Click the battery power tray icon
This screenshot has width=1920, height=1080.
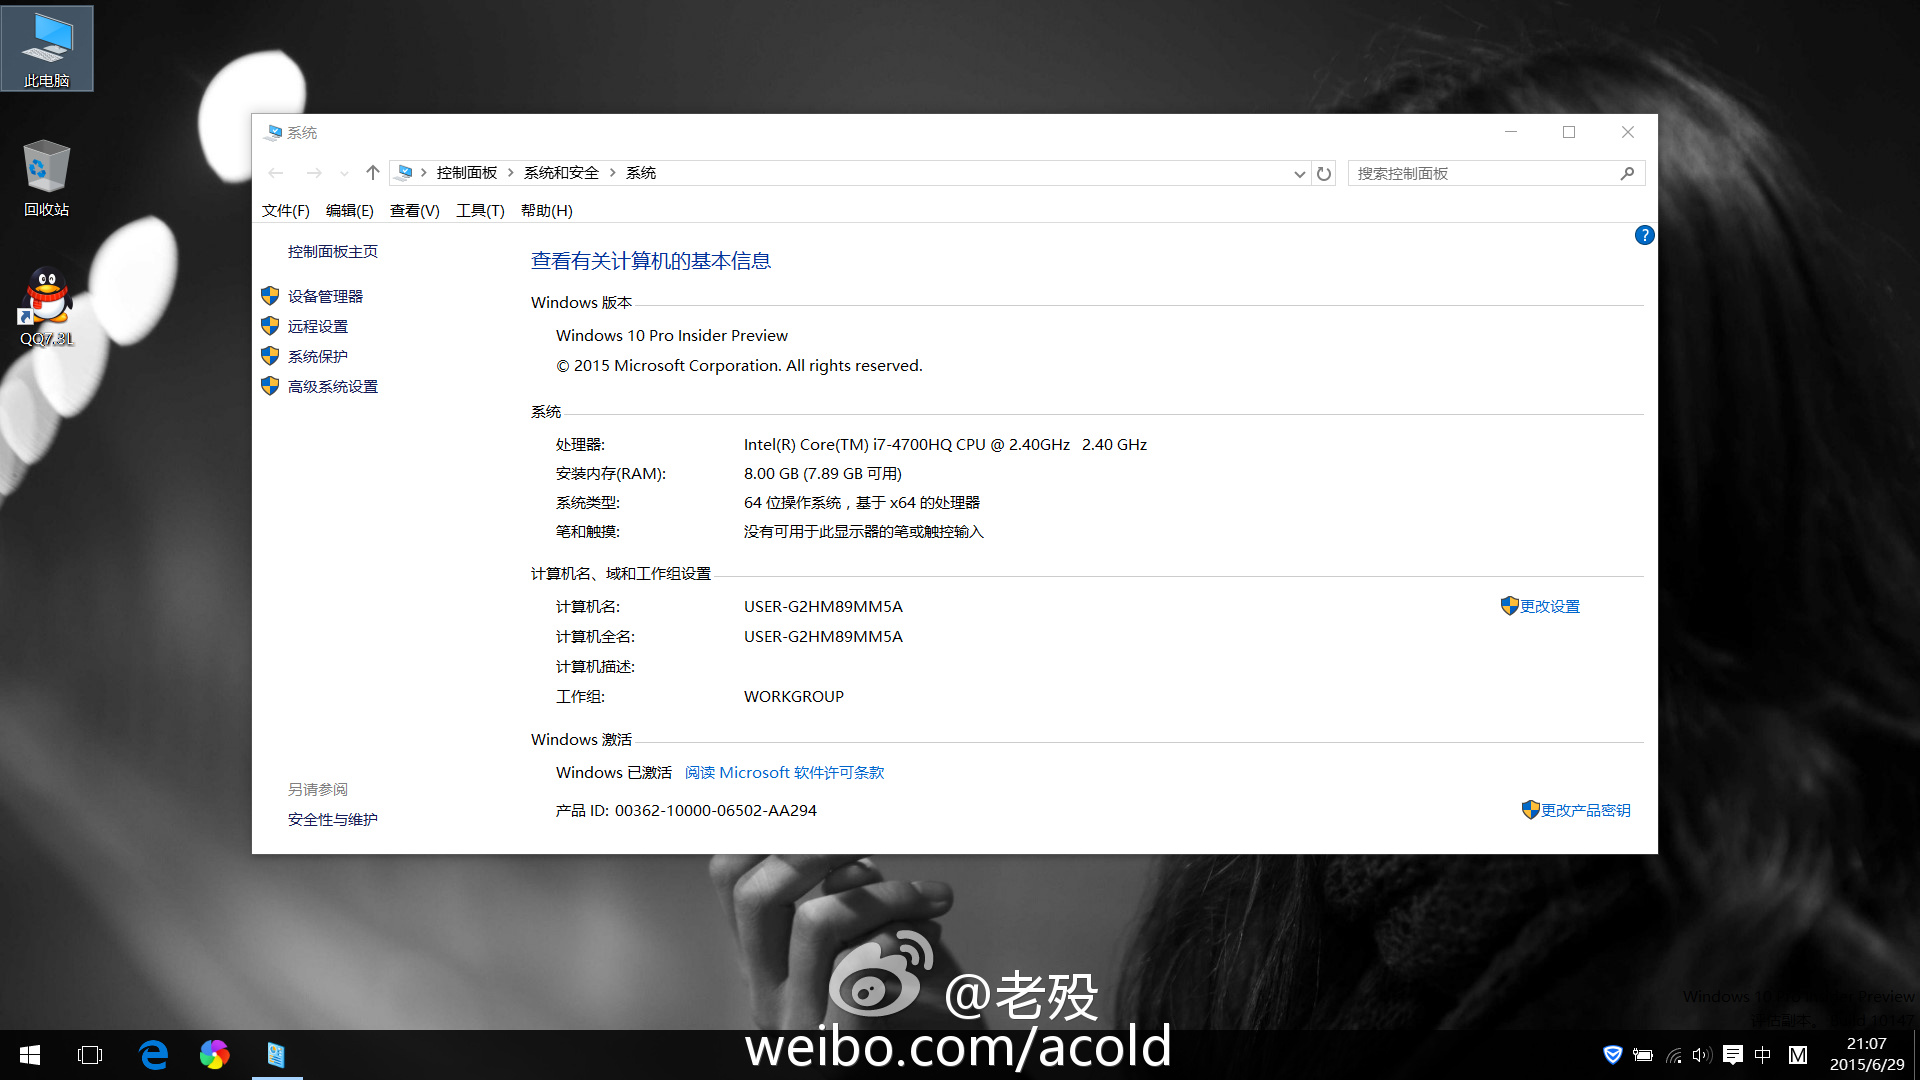click(x=1642, y=1055)
